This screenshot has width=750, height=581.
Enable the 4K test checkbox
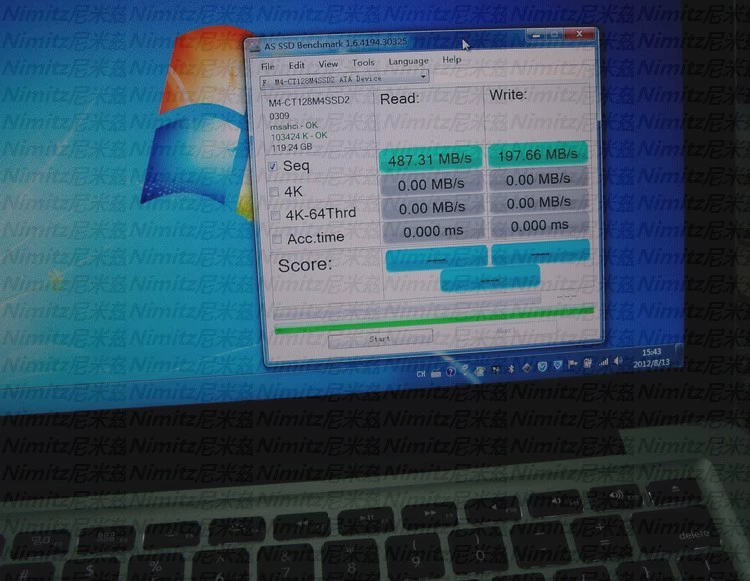coord(275,191)
